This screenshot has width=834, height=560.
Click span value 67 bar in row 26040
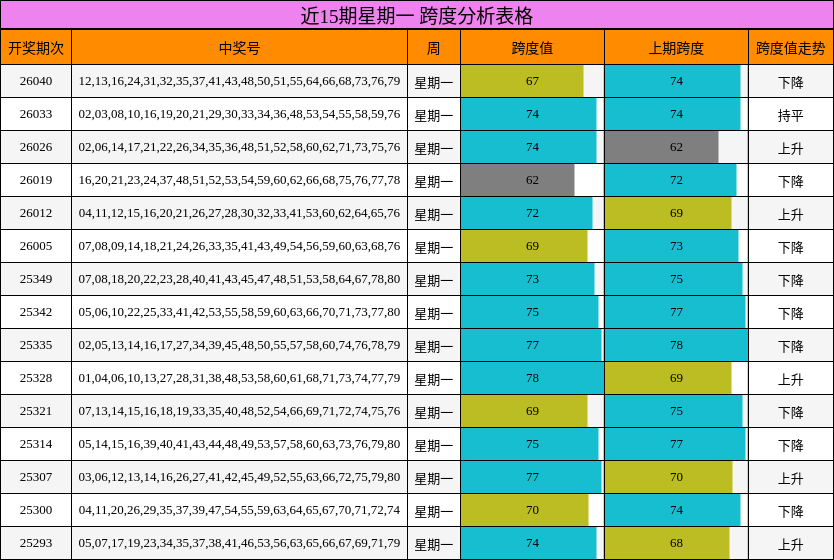click(x=522, y=81)
